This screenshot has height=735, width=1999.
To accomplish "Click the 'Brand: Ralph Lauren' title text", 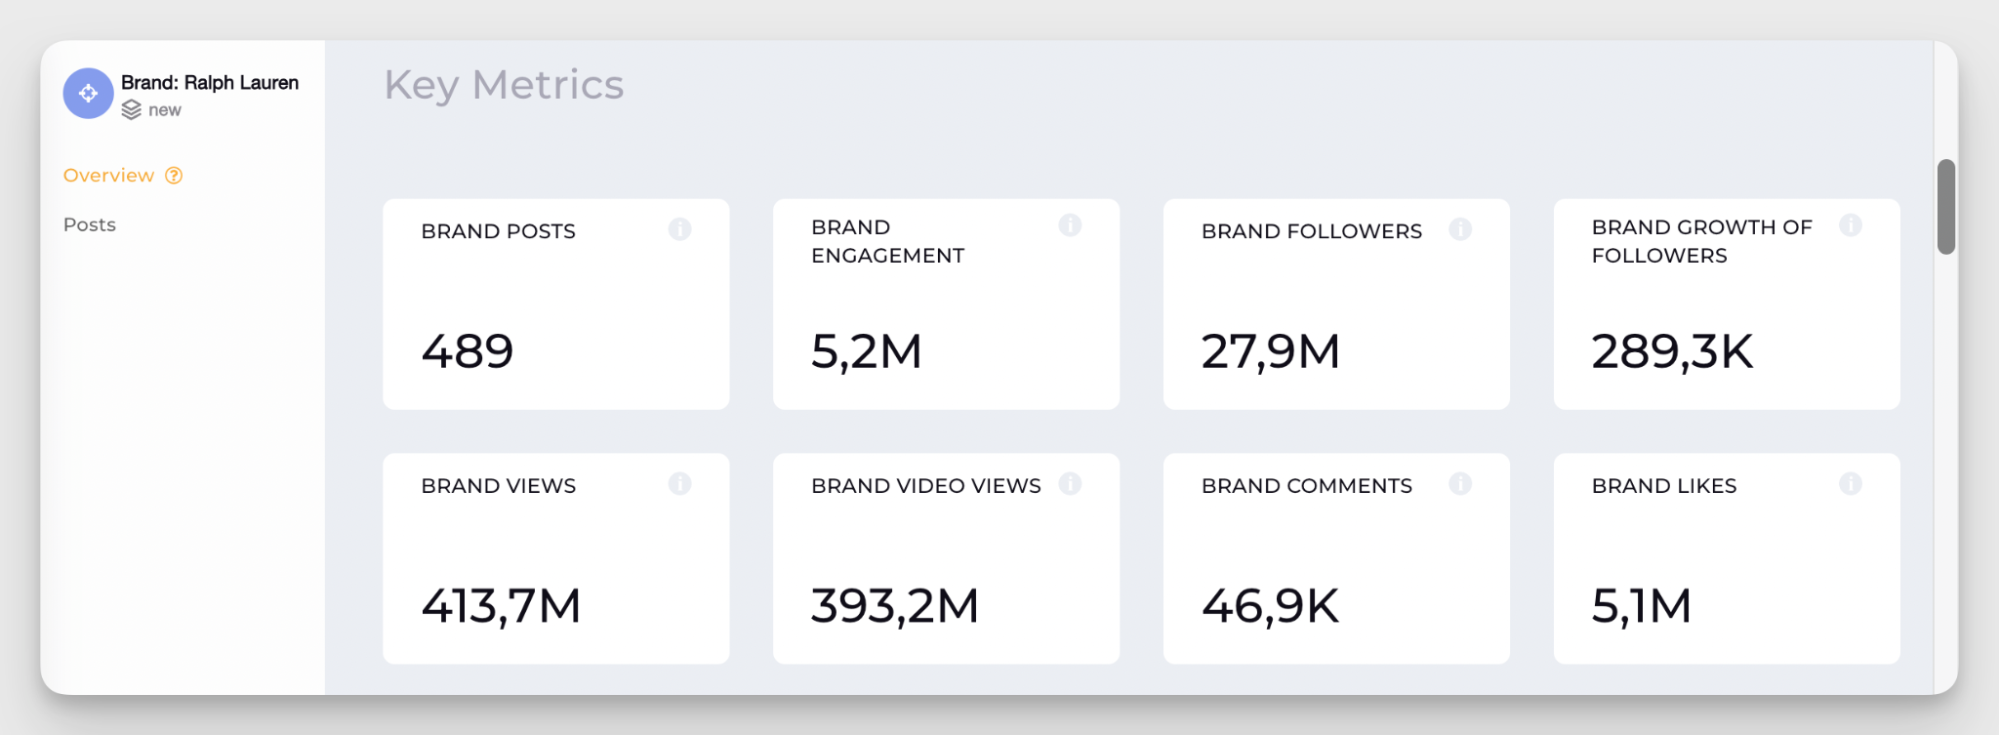I will (x=209, y=83).
